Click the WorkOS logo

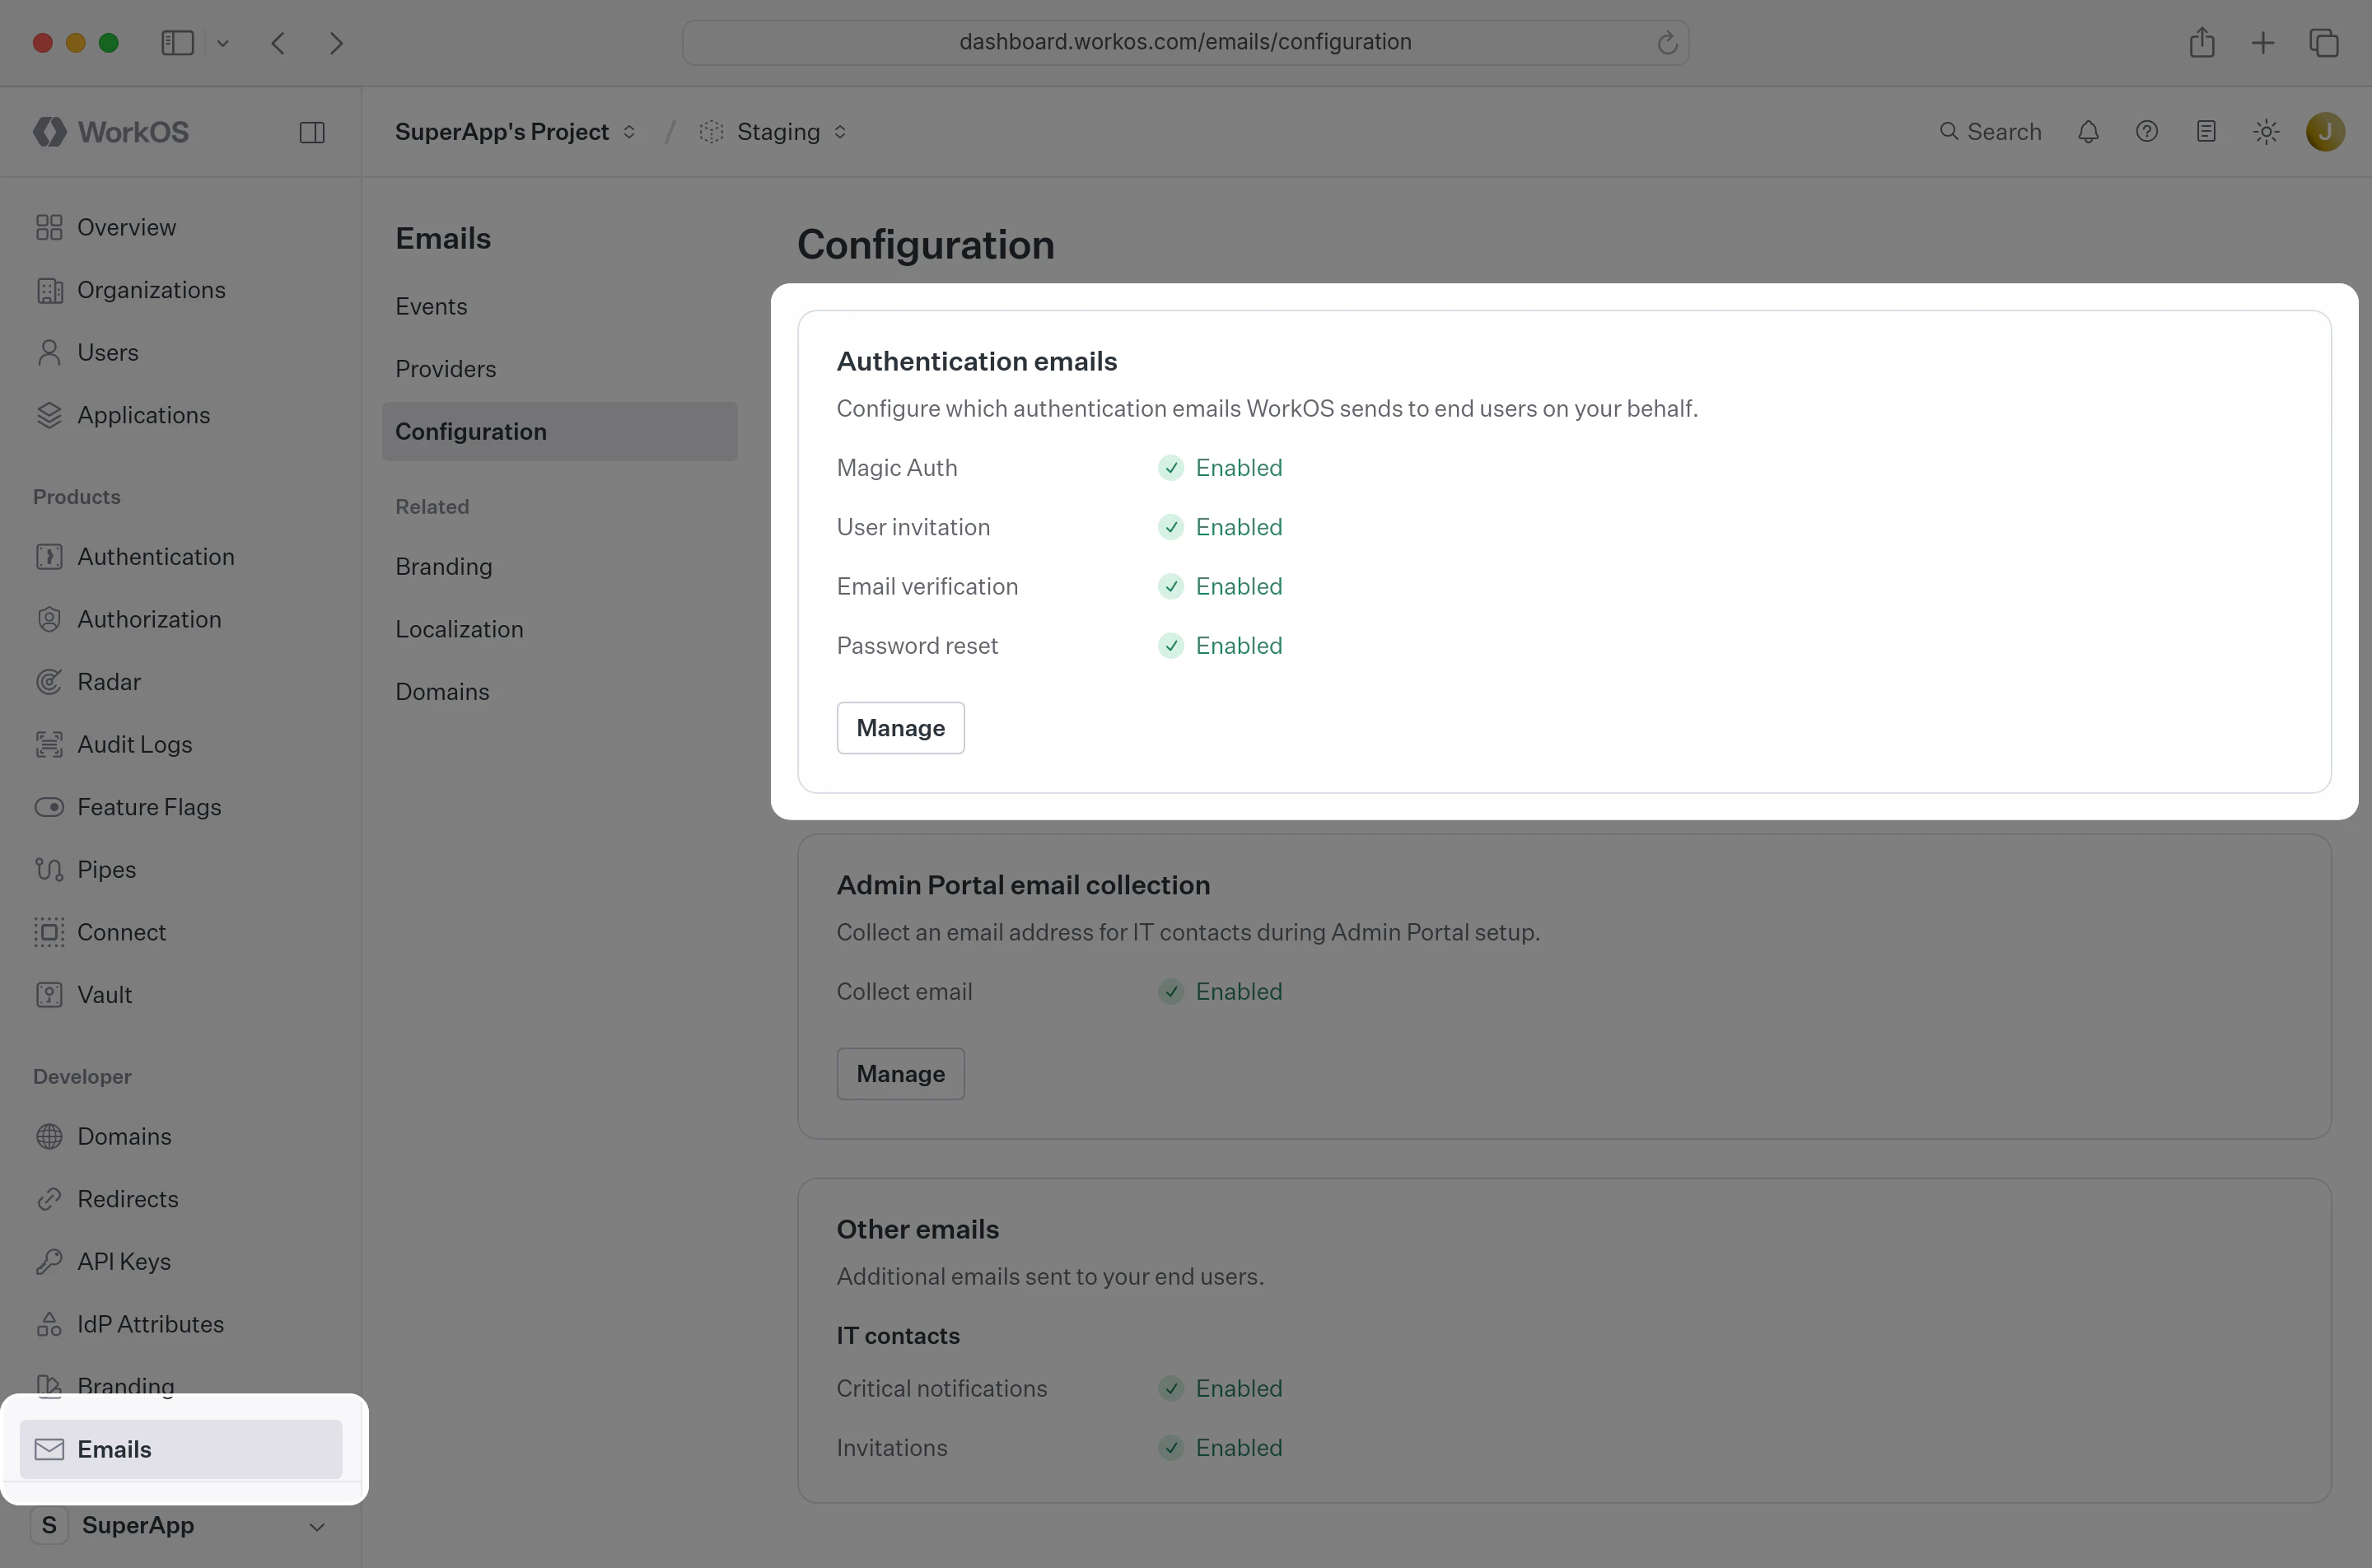click(x=111, y=131)
